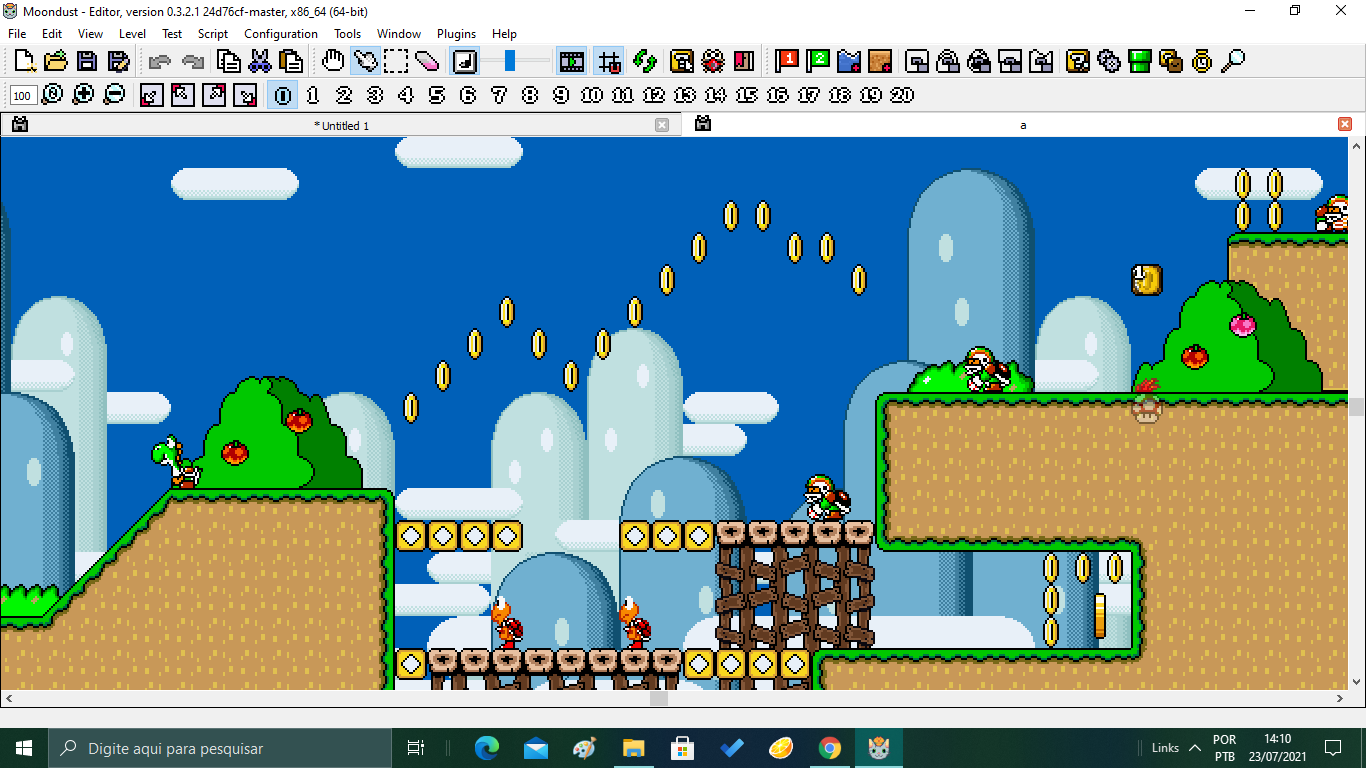This screenshot has height=768, width=1366.
Task: Open level properties question-block icon
Action: (682, 61)
